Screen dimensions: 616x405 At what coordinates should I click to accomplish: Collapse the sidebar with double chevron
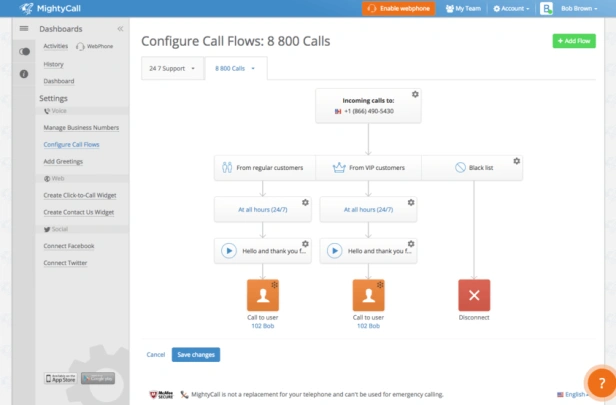click(x=121, y=29)
